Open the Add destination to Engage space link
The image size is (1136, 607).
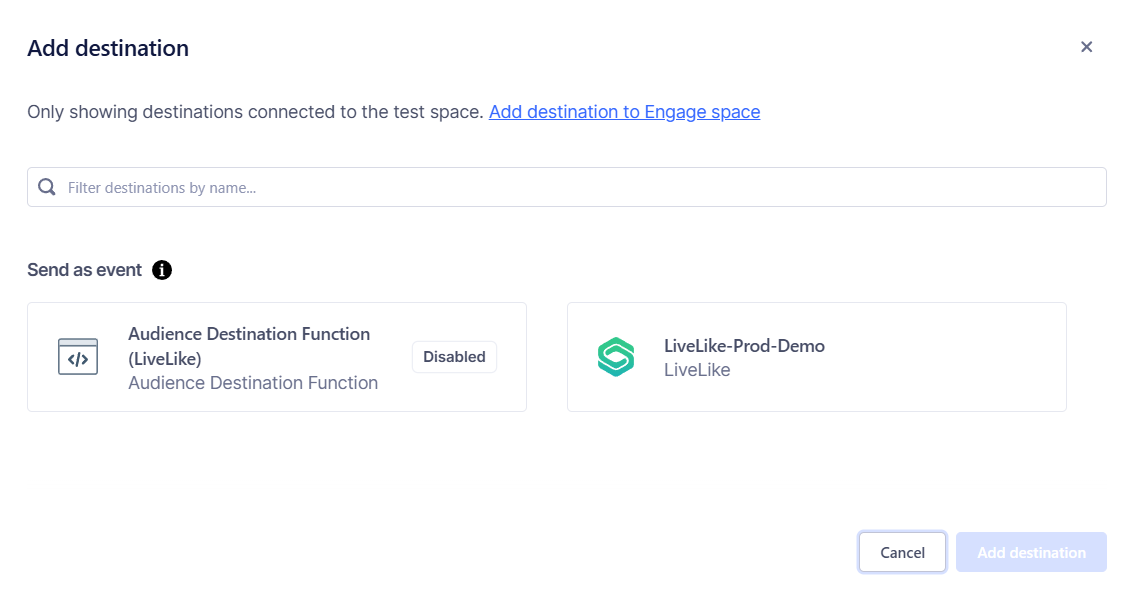(x=624, y=112)
